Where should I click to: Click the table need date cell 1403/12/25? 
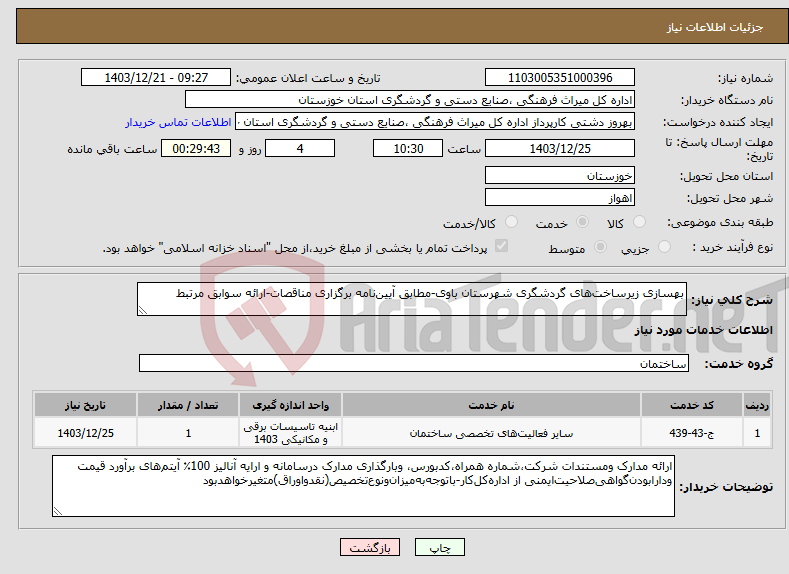tap(86, 433)
